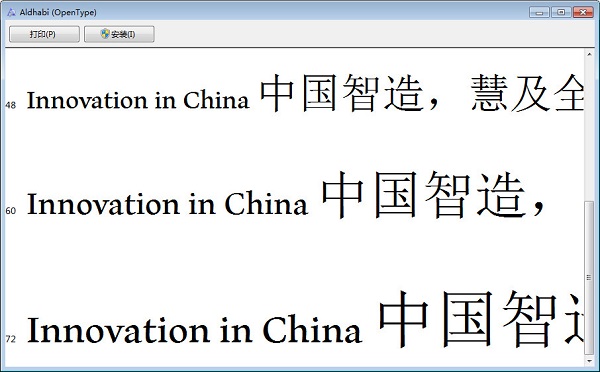600x372 pixels.
Task: Click the 48-point Innovation in China sample
Action: [138, 100]
